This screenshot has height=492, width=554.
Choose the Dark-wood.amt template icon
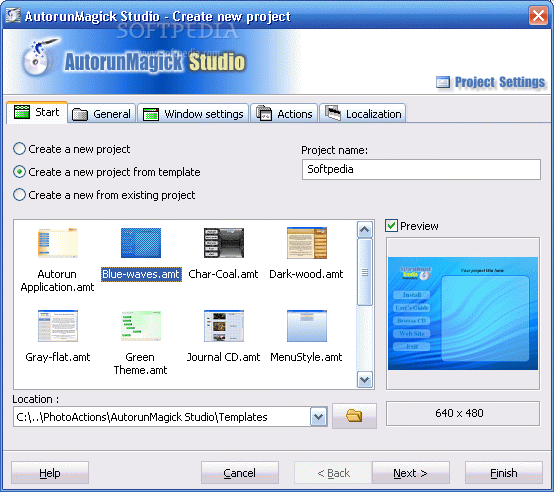(x=307, y=243)
